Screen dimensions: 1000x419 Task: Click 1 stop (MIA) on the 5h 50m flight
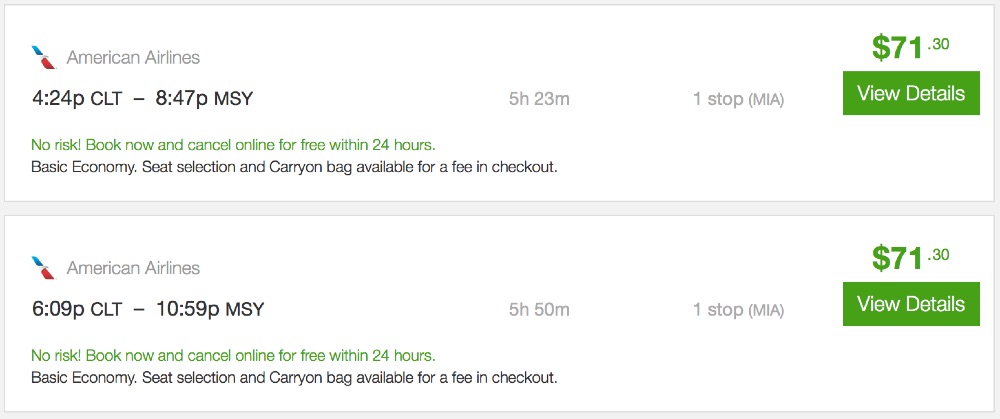(738, 309)
